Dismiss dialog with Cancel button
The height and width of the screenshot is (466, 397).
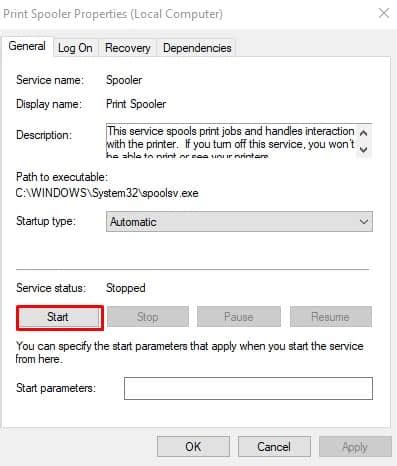[x=274, y=447]
